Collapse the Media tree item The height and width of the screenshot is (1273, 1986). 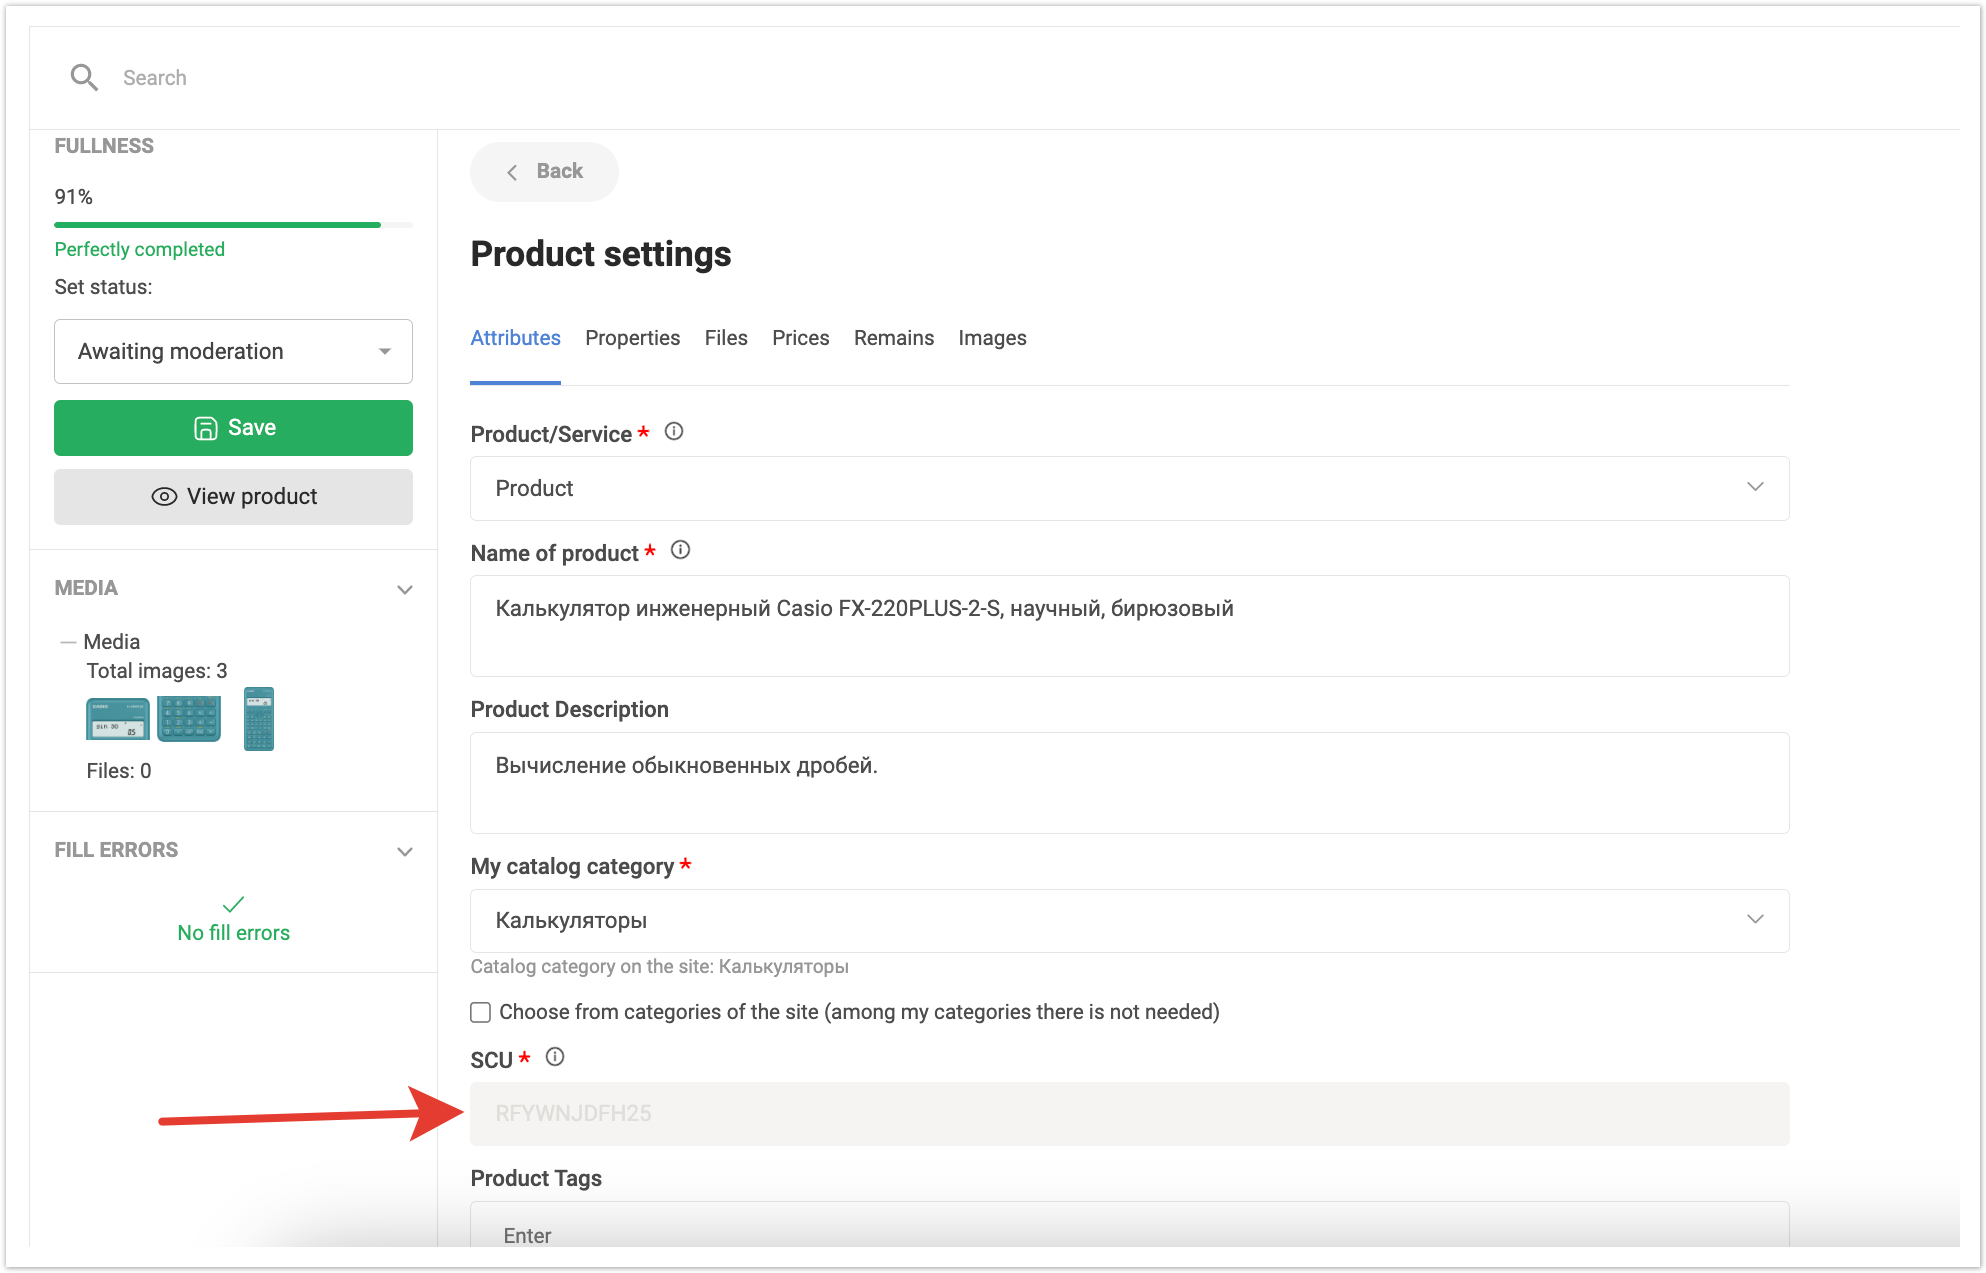pyautogui.click(x=68, y=642)
